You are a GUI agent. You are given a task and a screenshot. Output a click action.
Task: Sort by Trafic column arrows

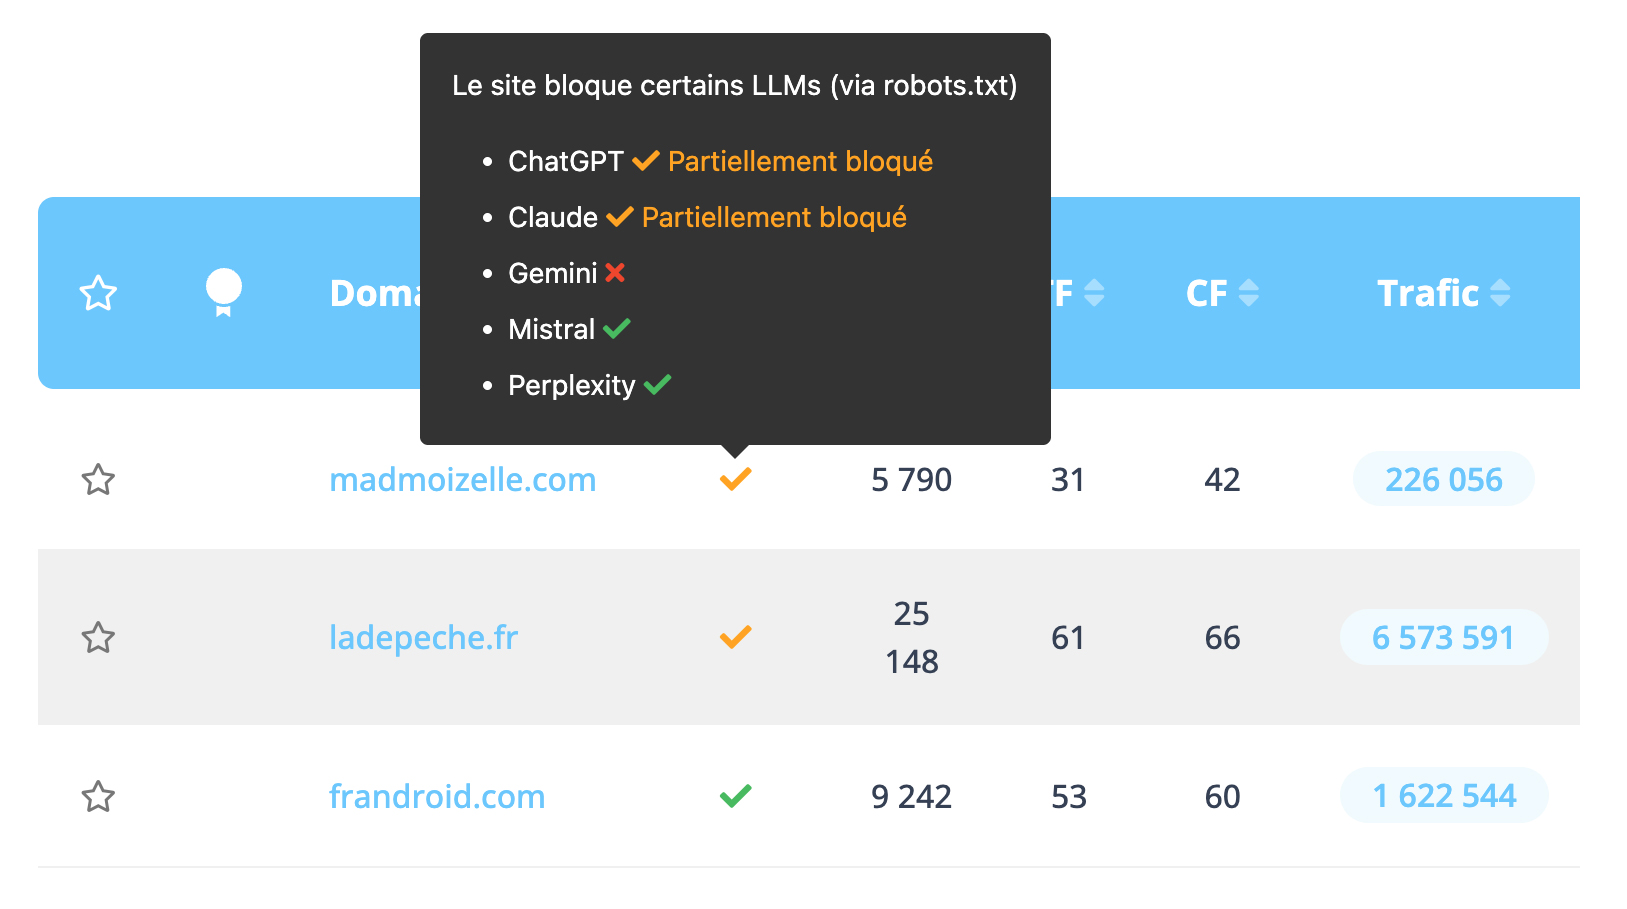click(x=1500, y=293)
